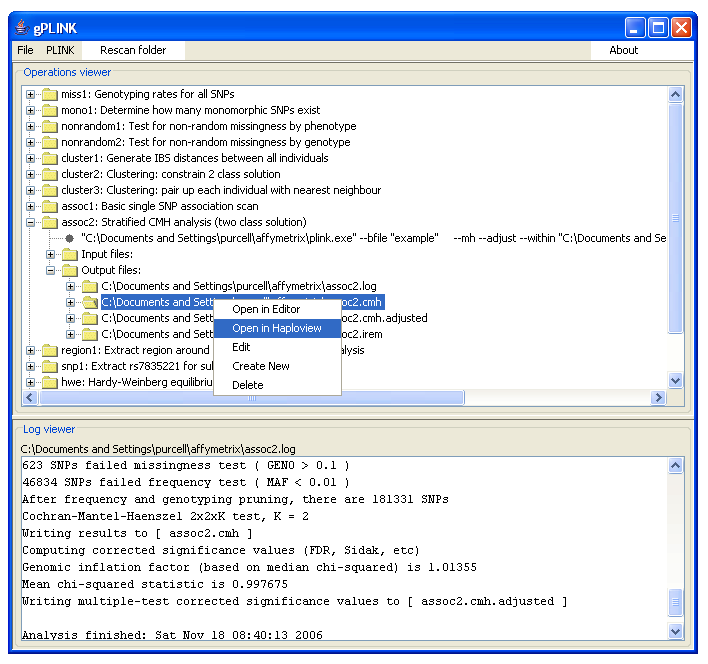Expand the assoc2.cmh.adjusted output file node
Screen dimensions: 708x664
click(x=70, y=319)
